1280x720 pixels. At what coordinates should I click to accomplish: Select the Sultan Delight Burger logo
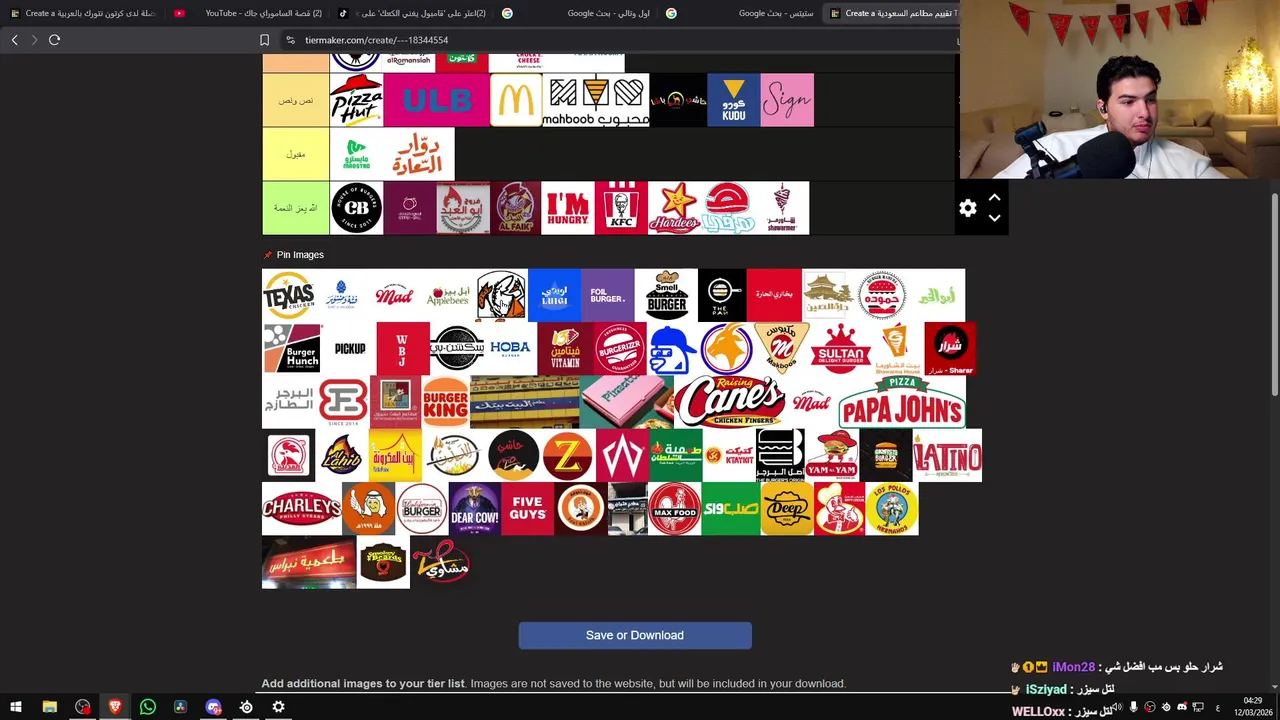pyautogui.click(x=840, y=348)
